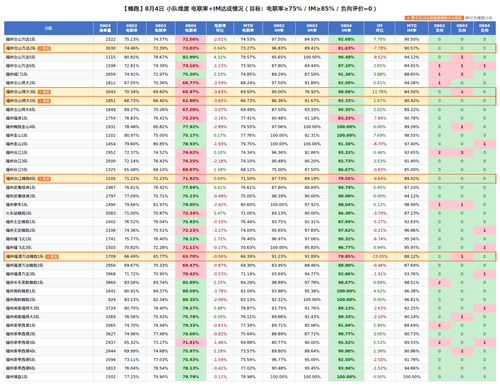Screen dimensions: 500x392
Task: Select the first-row red cell showing 72.56%
Action: coord(191,39)
